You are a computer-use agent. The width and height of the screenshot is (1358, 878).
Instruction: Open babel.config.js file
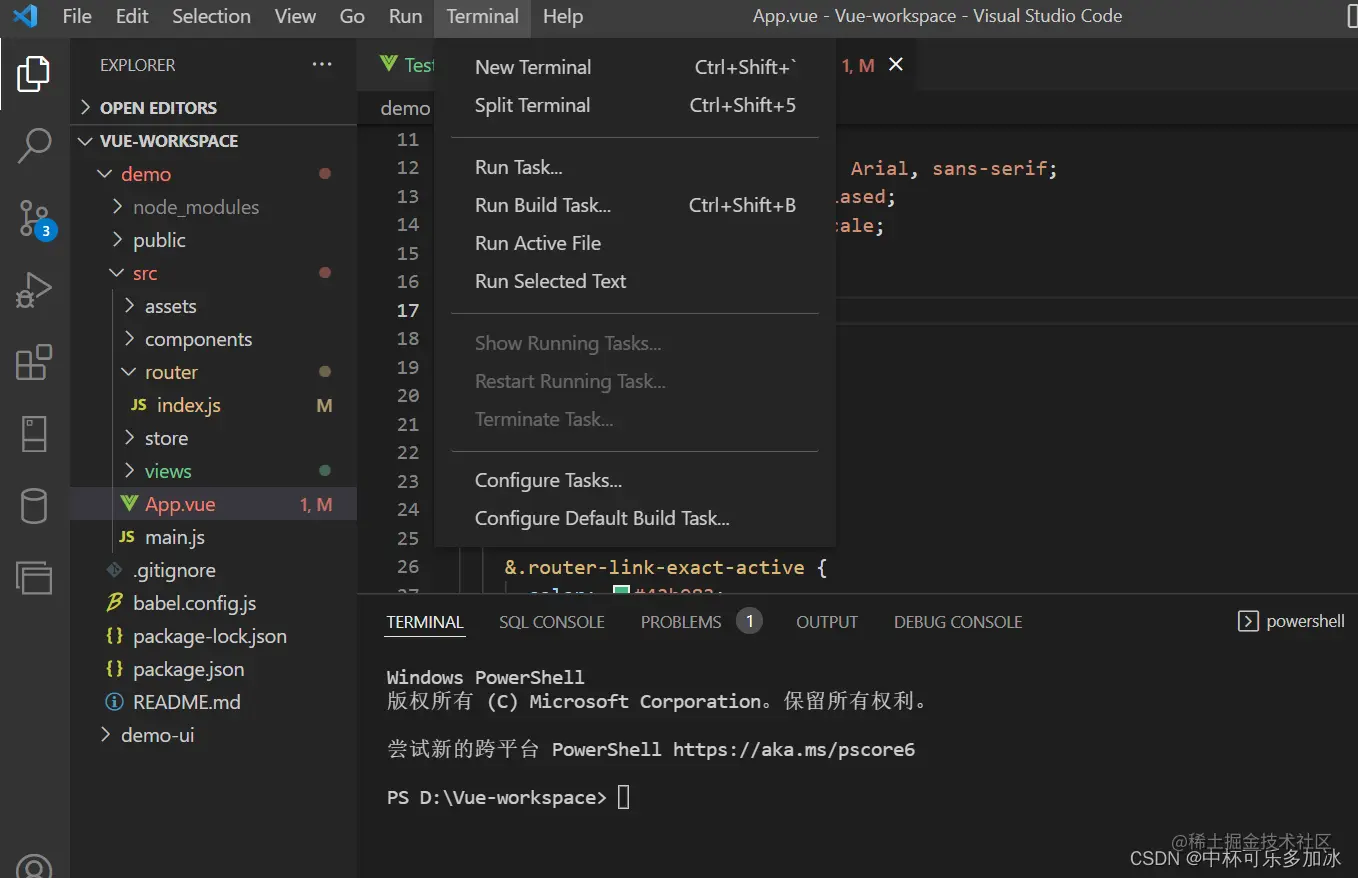[x=194, y=603]
